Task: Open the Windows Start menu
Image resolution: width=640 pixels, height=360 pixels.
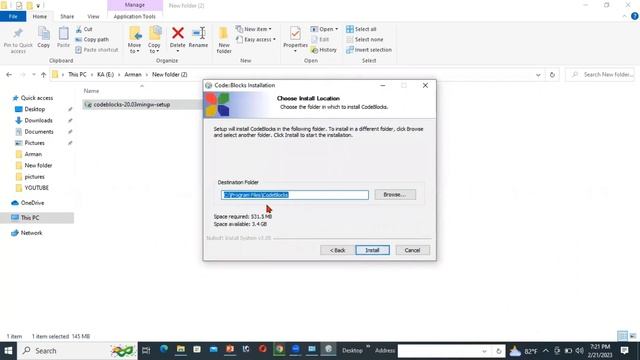Action: (x=8, y=351)
